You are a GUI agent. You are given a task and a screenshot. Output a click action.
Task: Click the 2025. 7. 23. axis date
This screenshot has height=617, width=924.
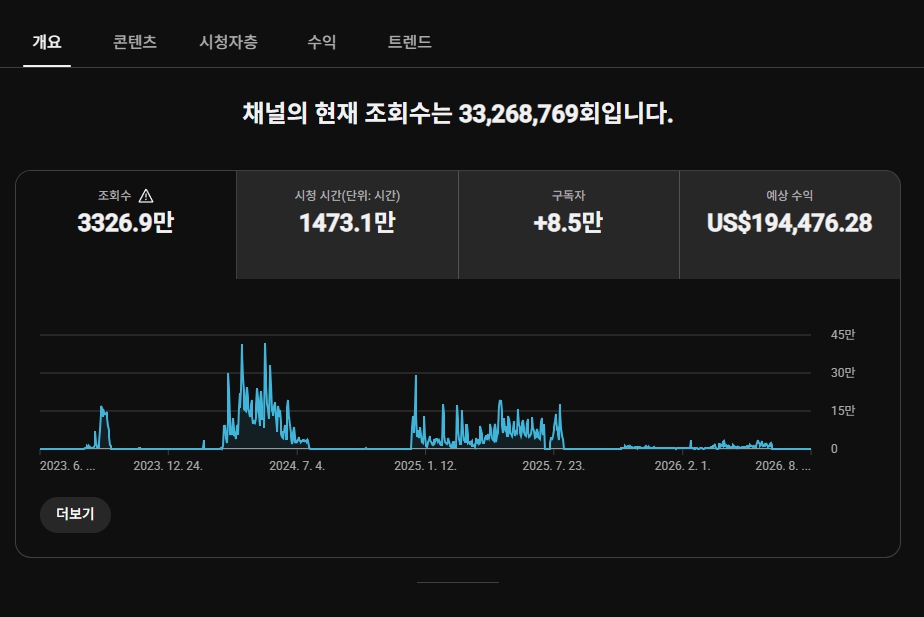[553, 466]
